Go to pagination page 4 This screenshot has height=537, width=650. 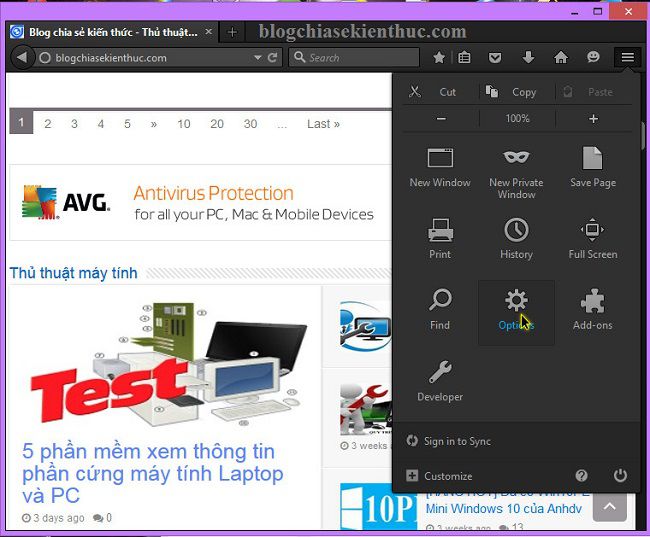[x=101, y=124]
